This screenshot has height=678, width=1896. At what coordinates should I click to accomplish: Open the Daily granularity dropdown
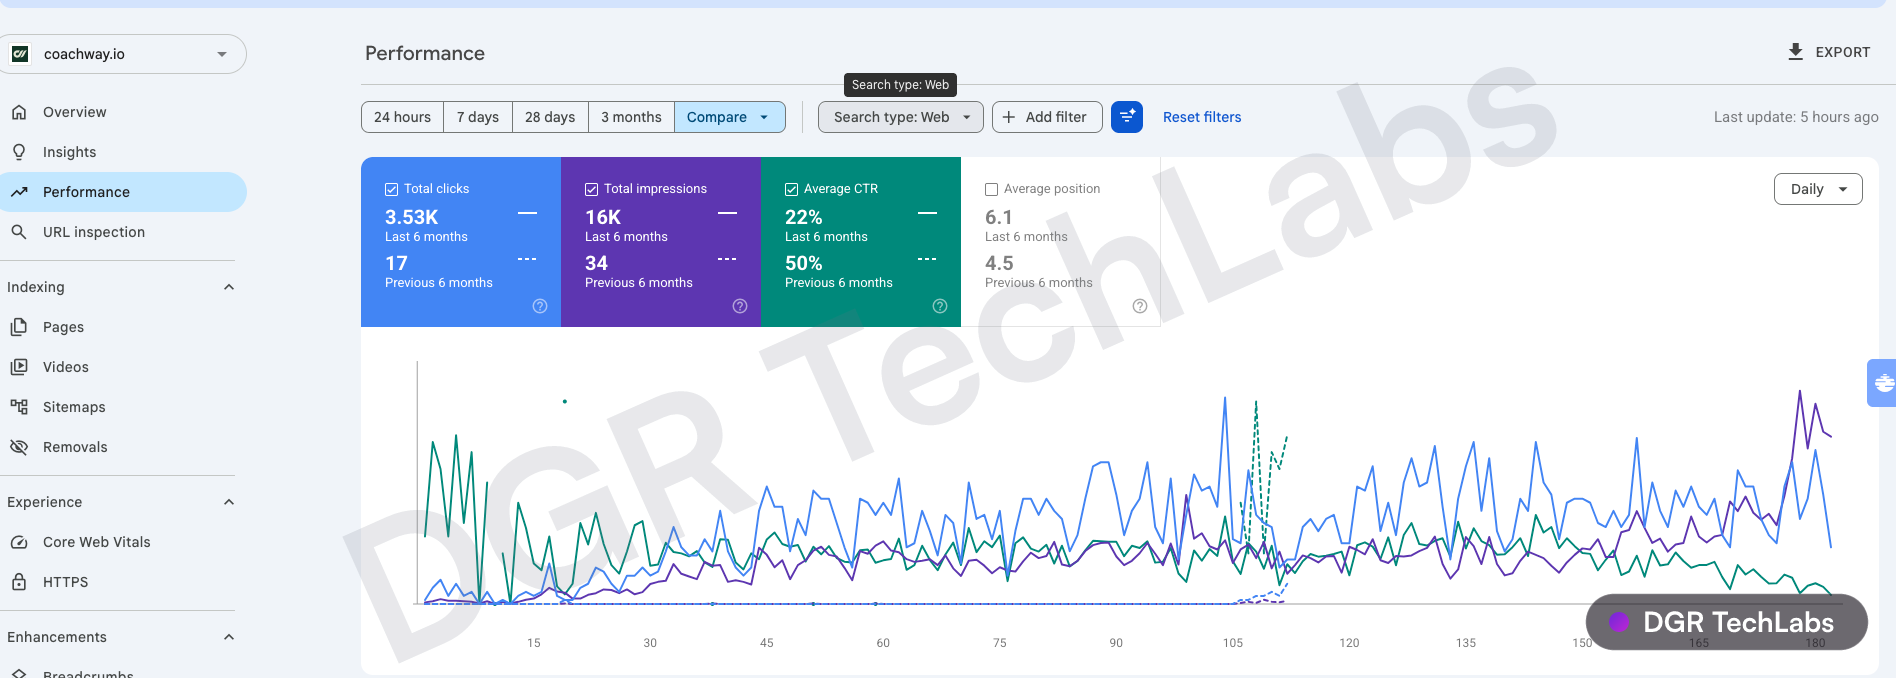coord(1818,189)
